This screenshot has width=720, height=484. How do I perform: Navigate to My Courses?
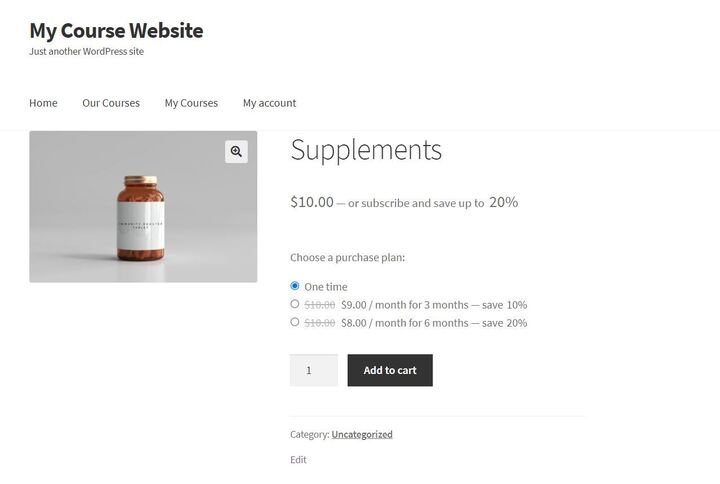[x=191, y=103]
